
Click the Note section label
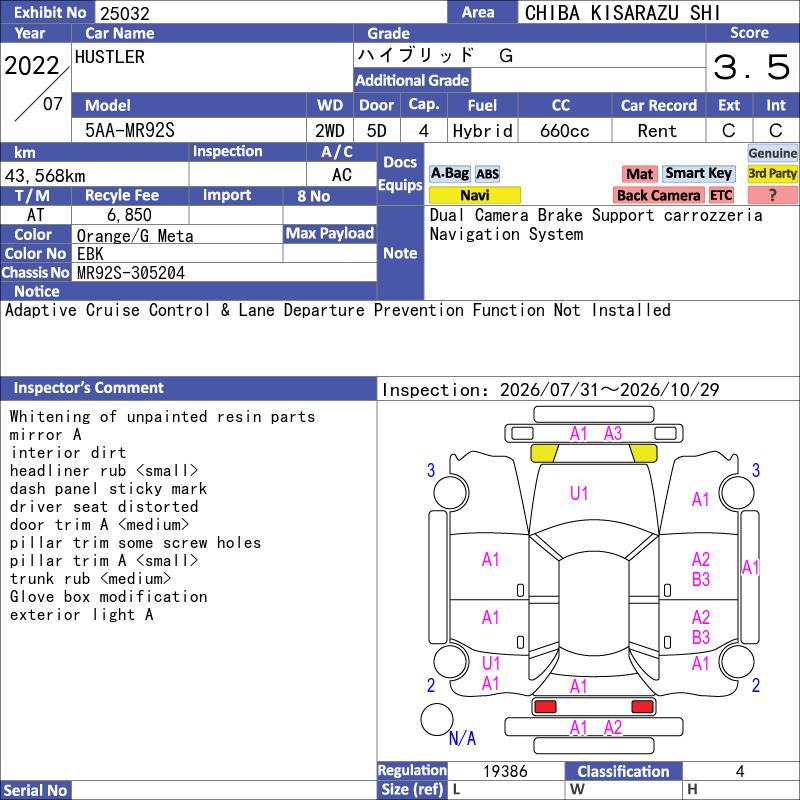(400, 253)
